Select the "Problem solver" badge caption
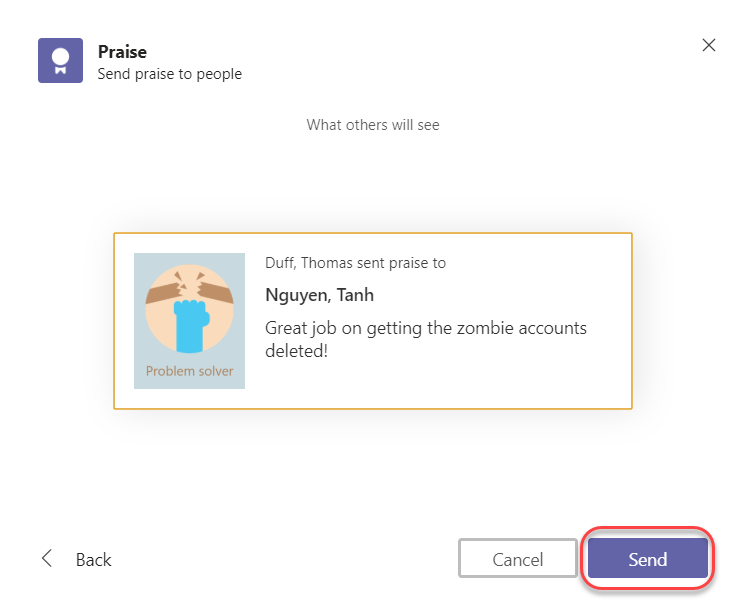746x614 pixels. 189,371
